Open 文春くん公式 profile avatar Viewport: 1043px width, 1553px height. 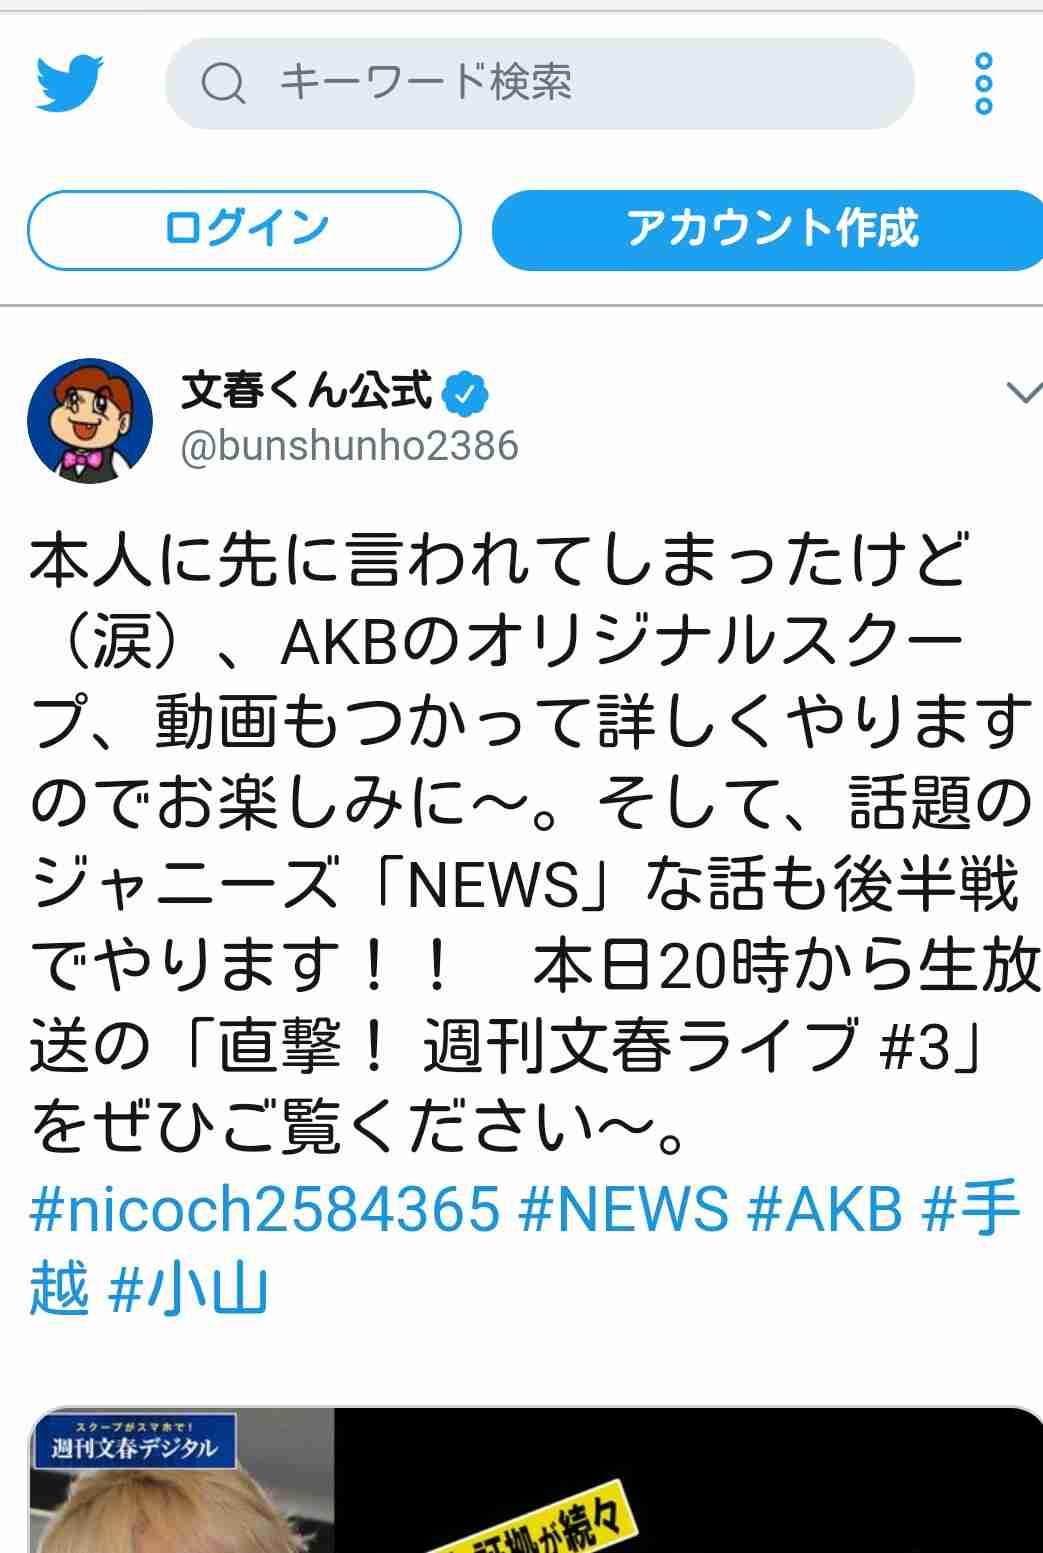point(89,421)
